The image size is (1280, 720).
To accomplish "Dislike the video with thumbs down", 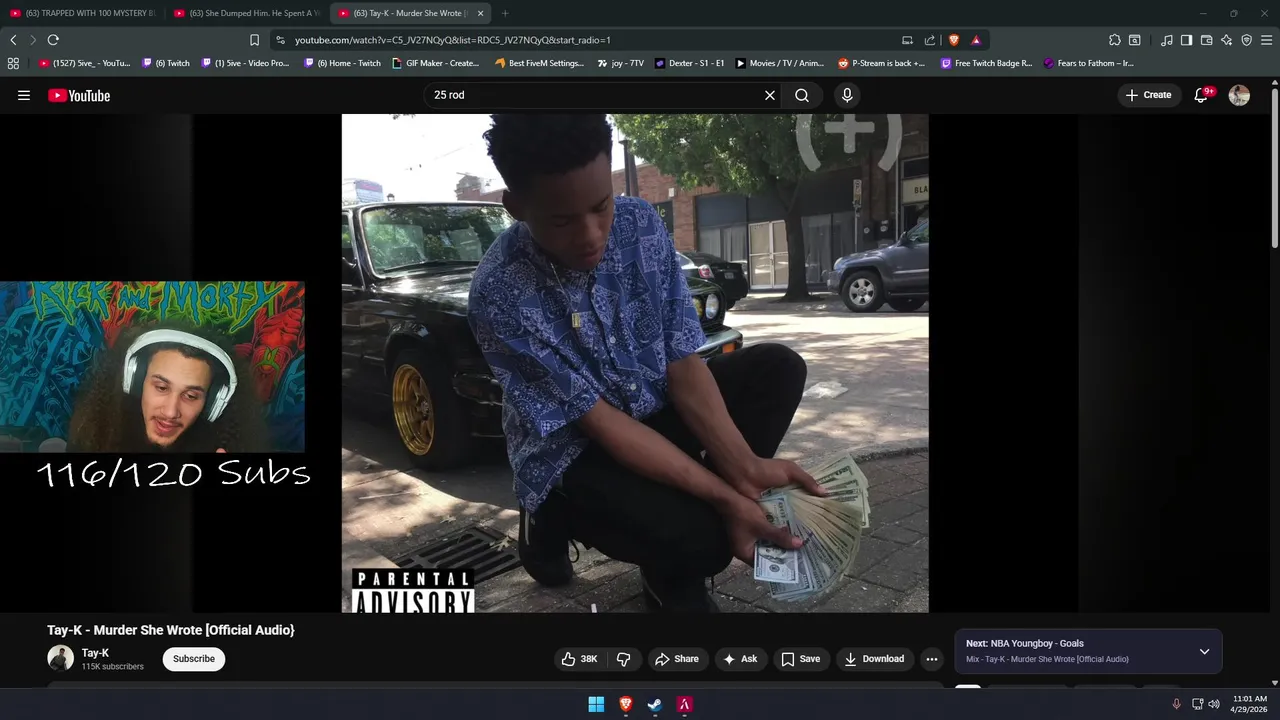I will pyautogui.click(x=623, y=659).
